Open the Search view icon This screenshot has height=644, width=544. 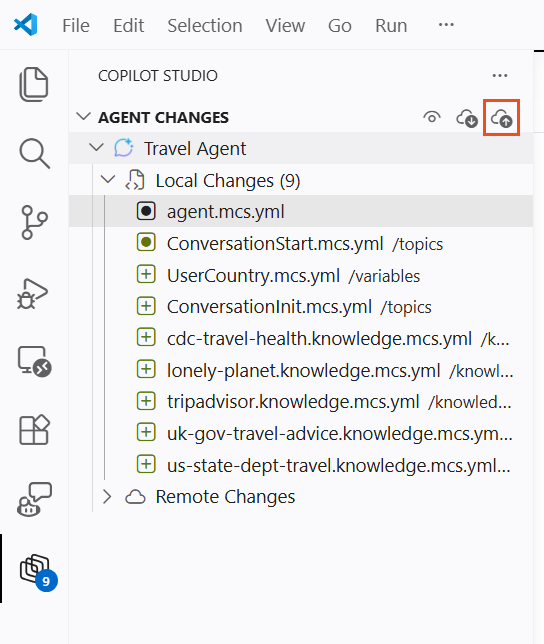coord(34,154)
